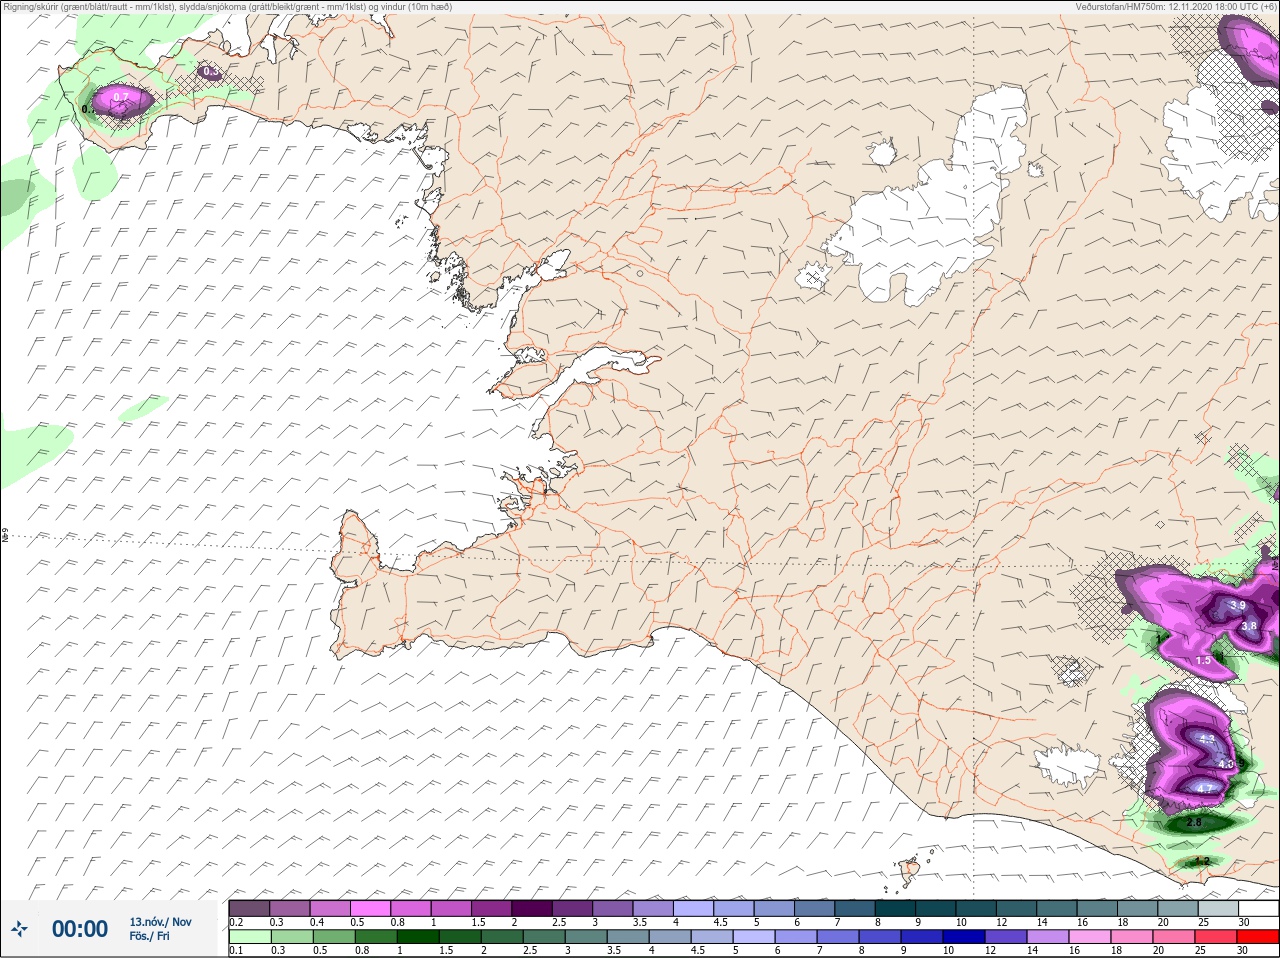Select upper legend dark purple swatch at 2
Screen dimensions: 1280x958
click(533, 909)
